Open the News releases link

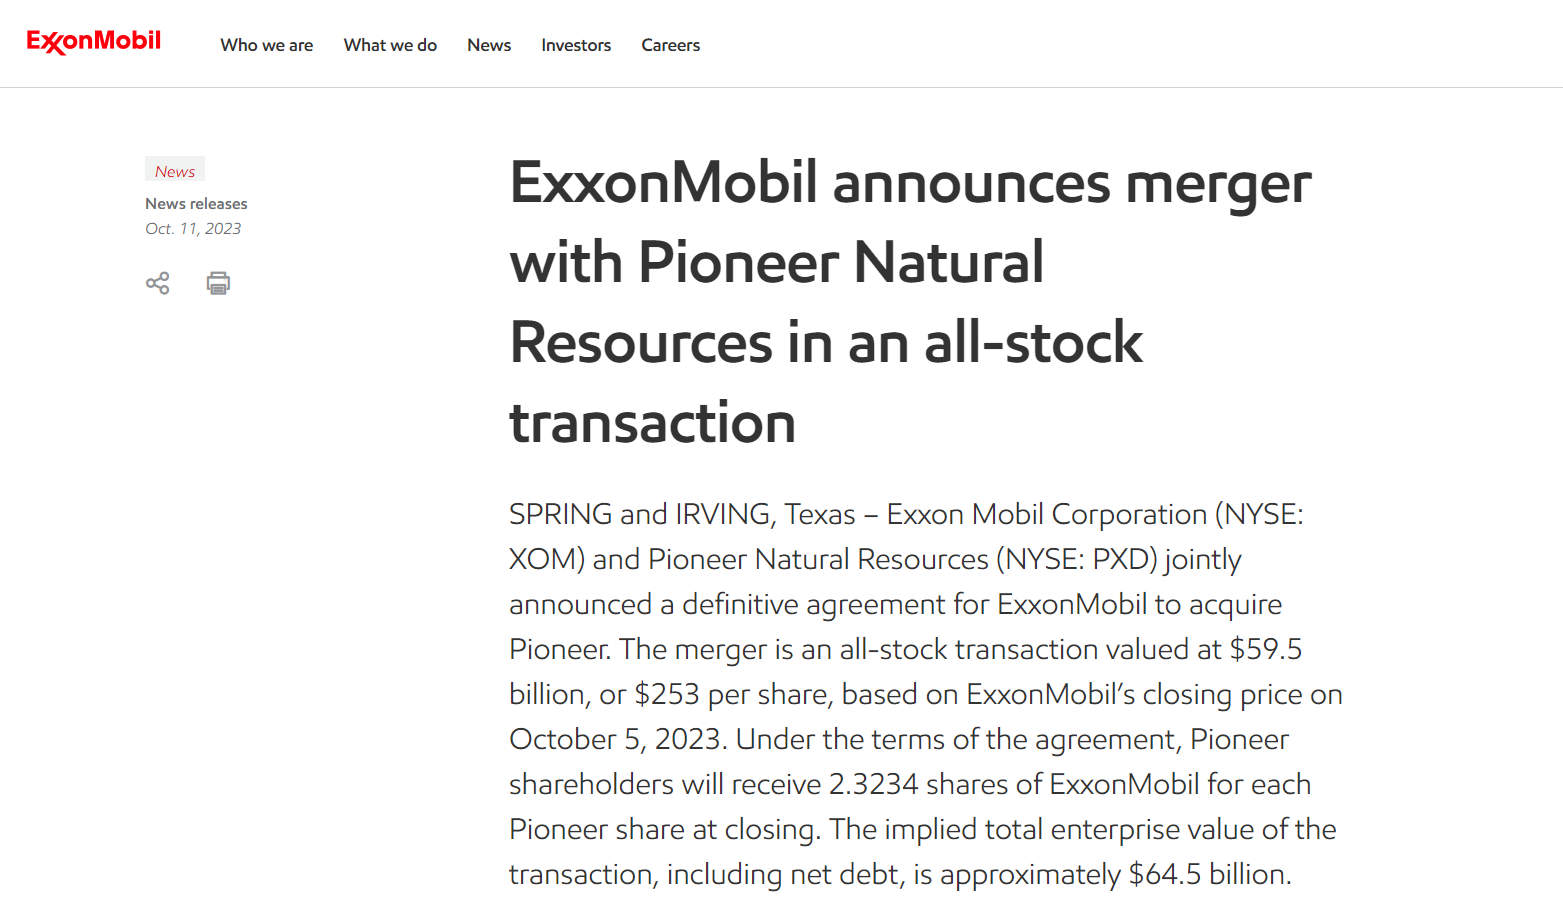196,203
